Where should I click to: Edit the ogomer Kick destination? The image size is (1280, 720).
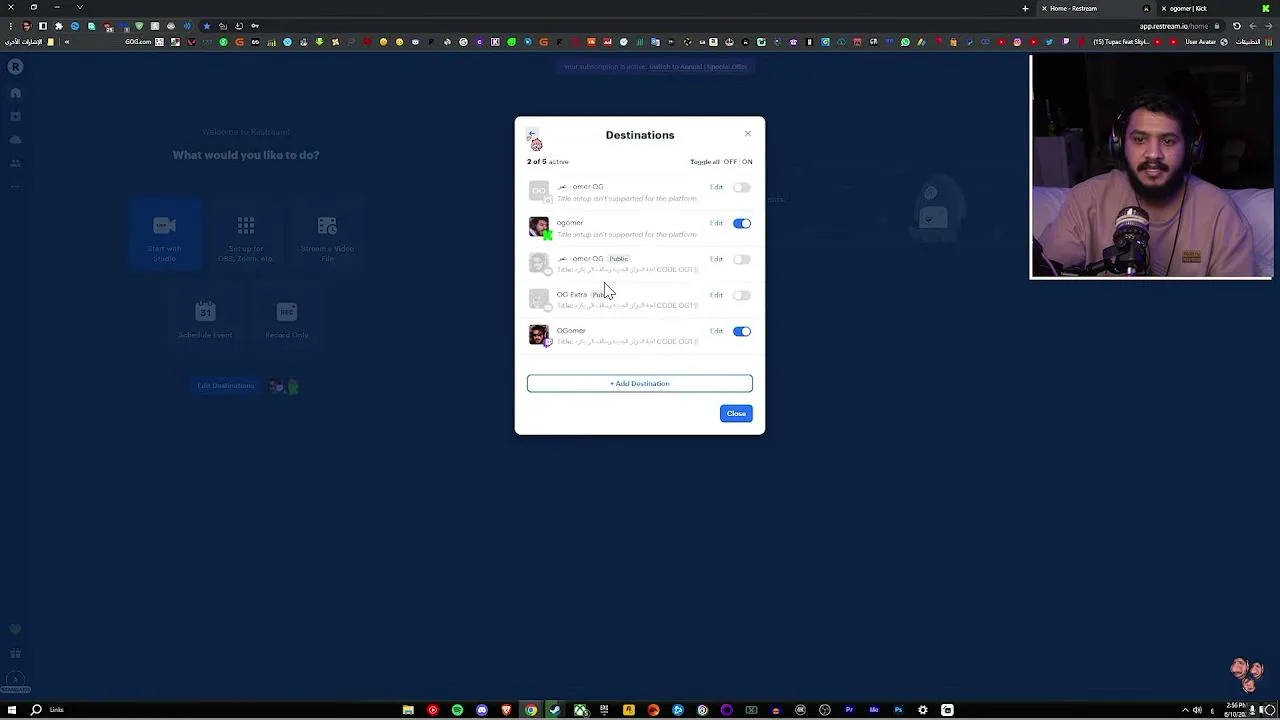716,223
